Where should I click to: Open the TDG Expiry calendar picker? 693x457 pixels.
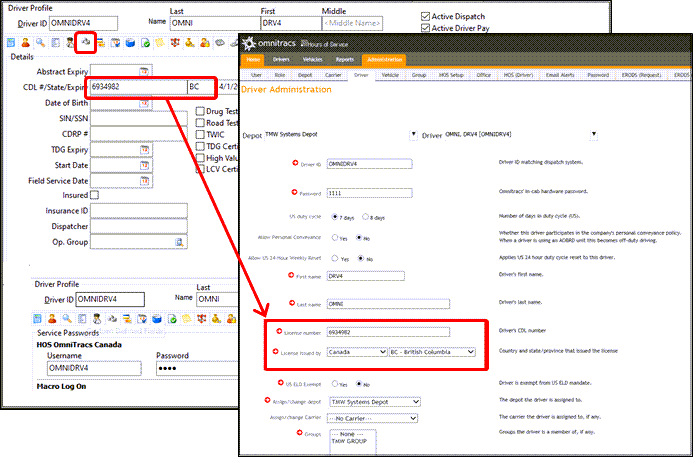coord(144,149)
